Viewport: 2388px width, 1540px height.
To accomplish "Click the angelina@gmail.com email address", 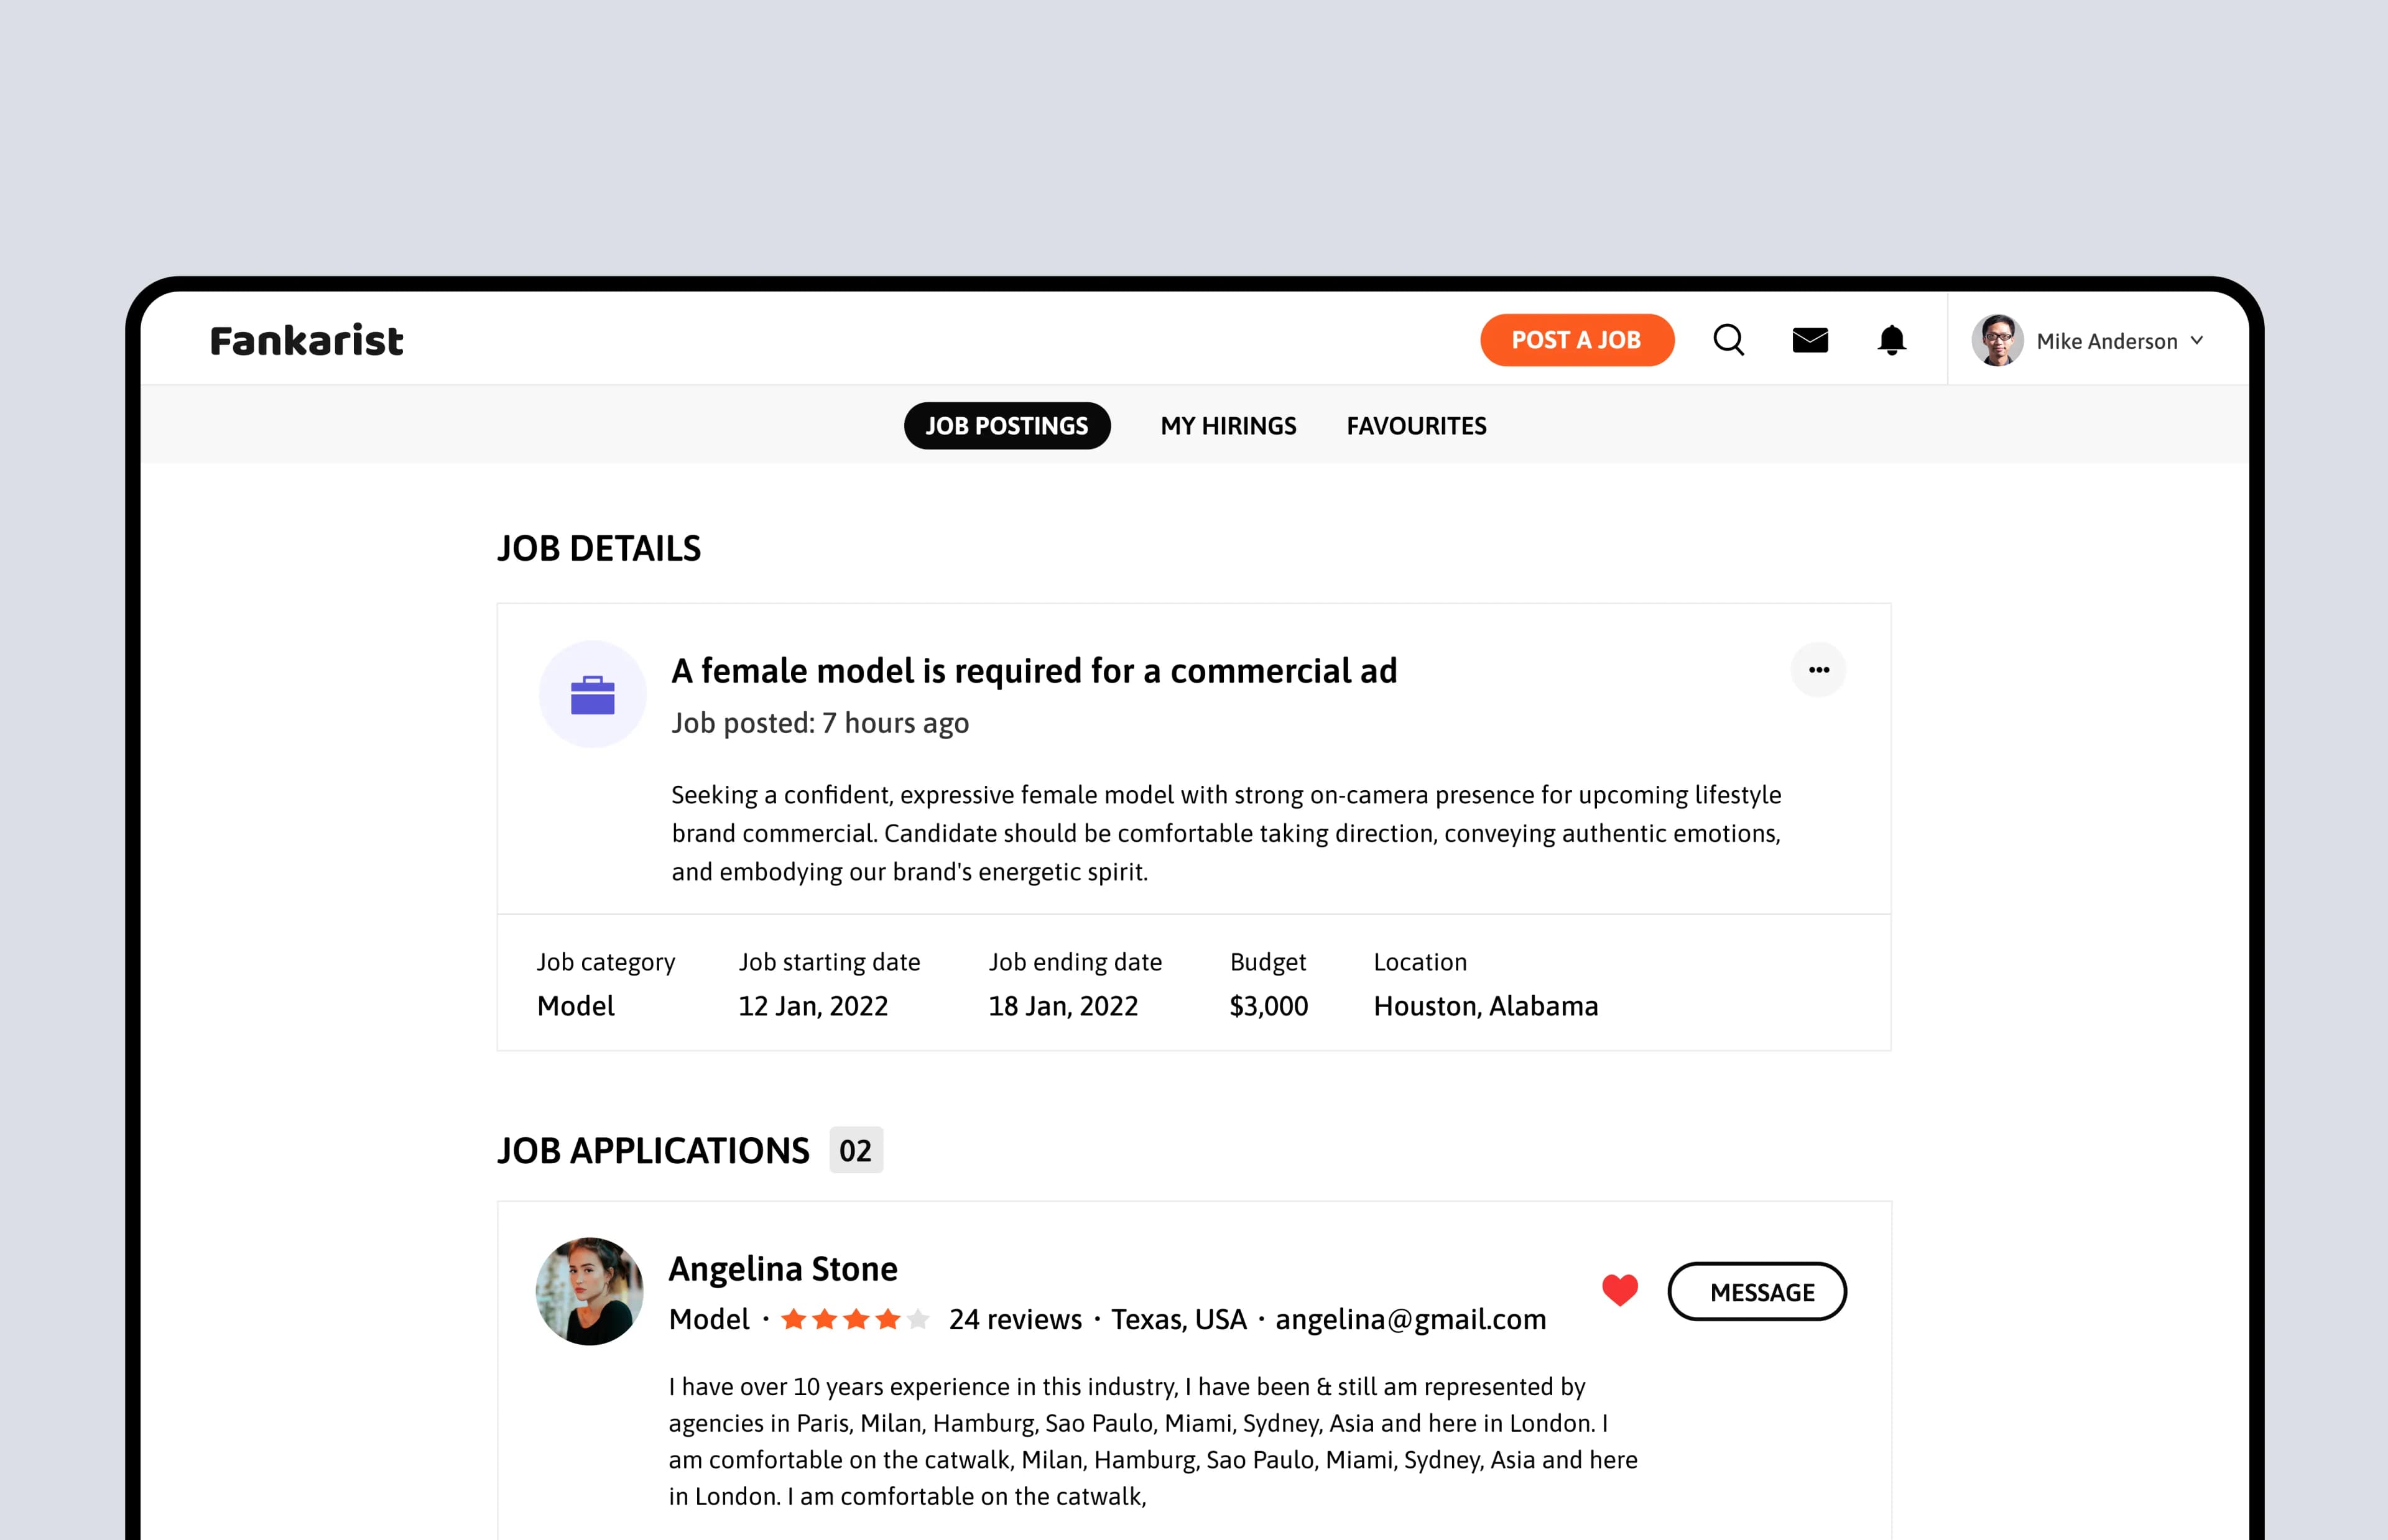I will pyautogui.click(x=1410, y=1319).
